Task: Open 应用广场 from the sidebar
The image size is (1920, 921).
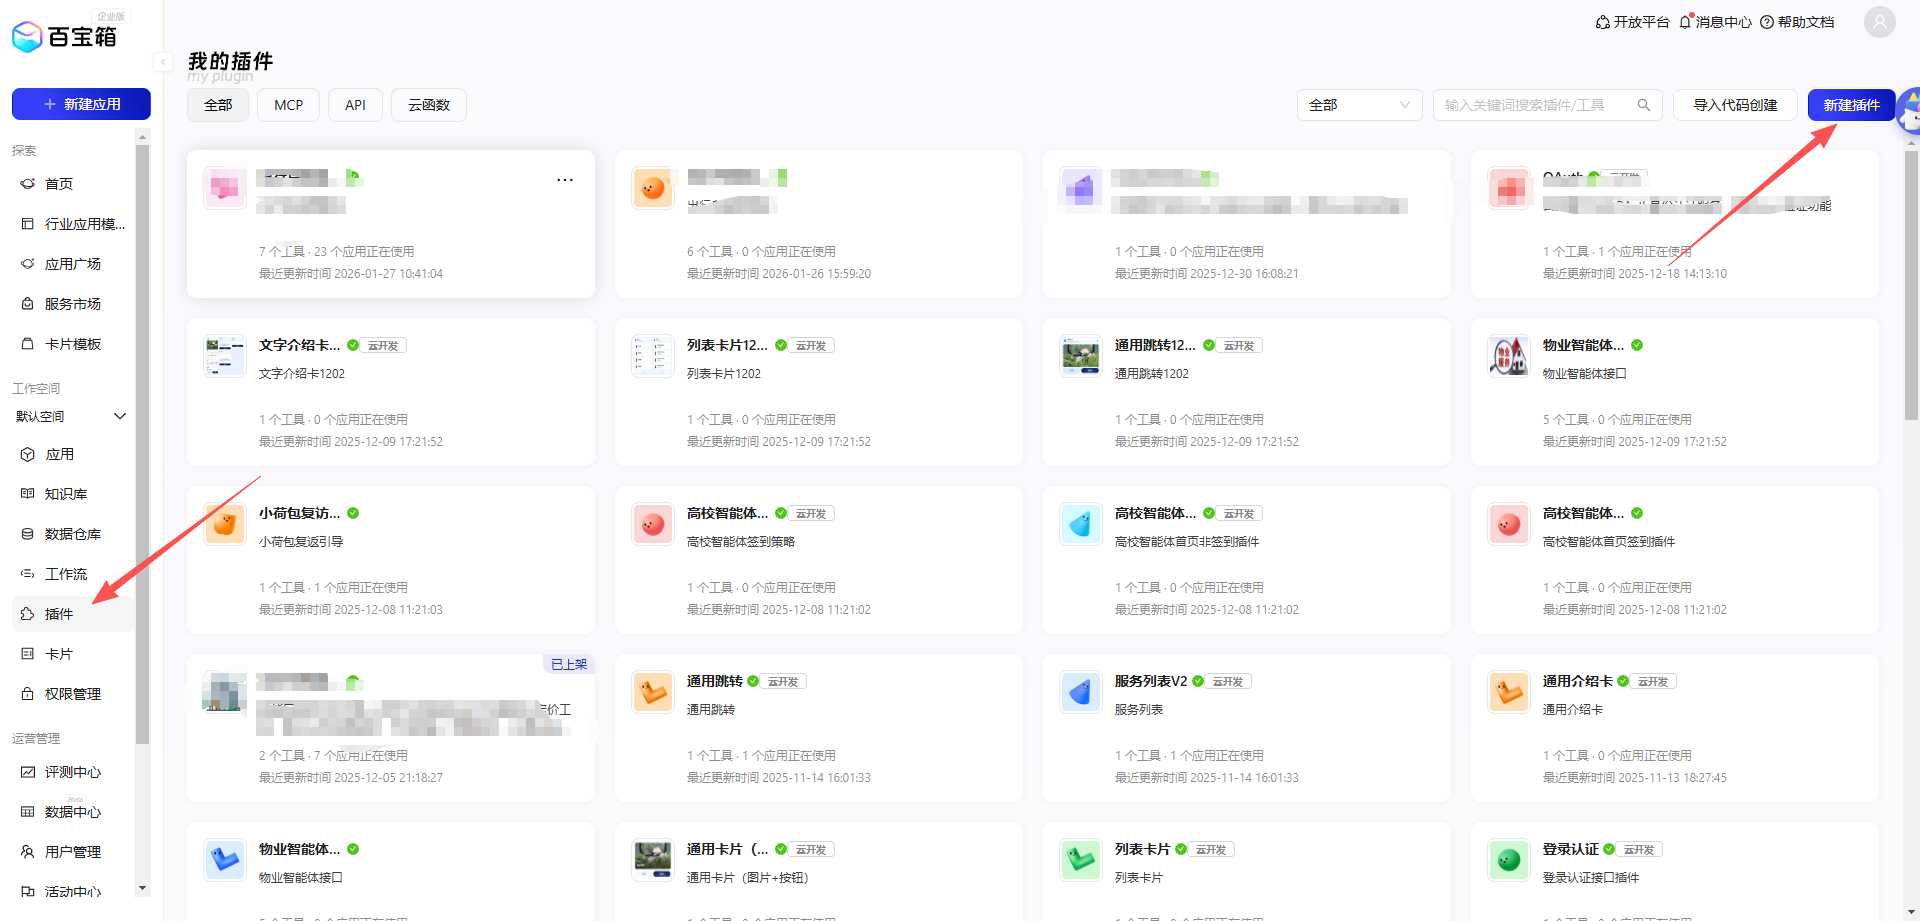Action: tap(73, 264)
